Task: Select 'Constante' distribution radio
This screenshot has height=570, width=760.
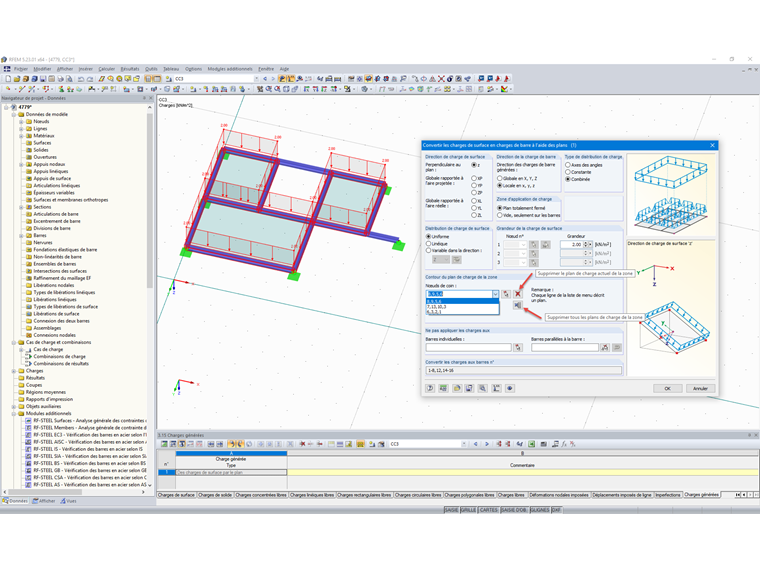Action: pos(568,172)
